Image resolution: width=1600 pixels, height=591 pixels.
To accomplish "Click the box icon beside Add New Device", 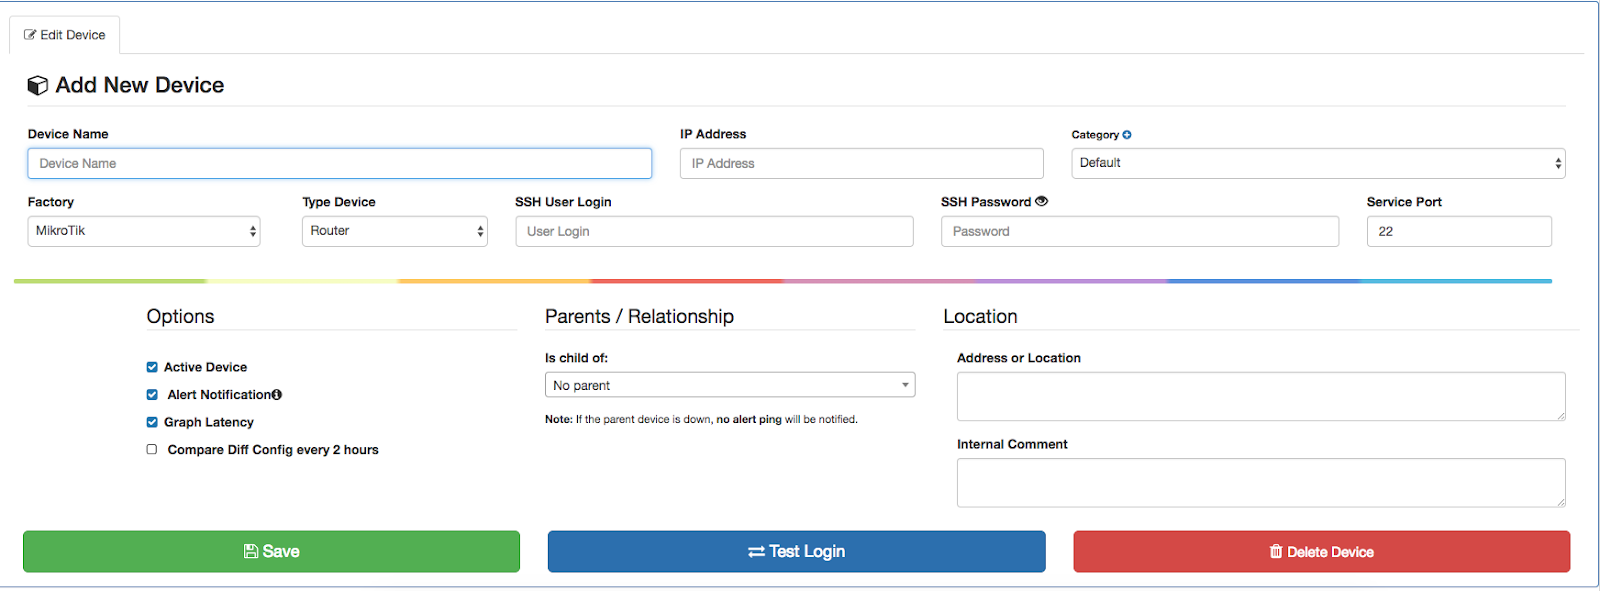I will (x=38, y=85).
